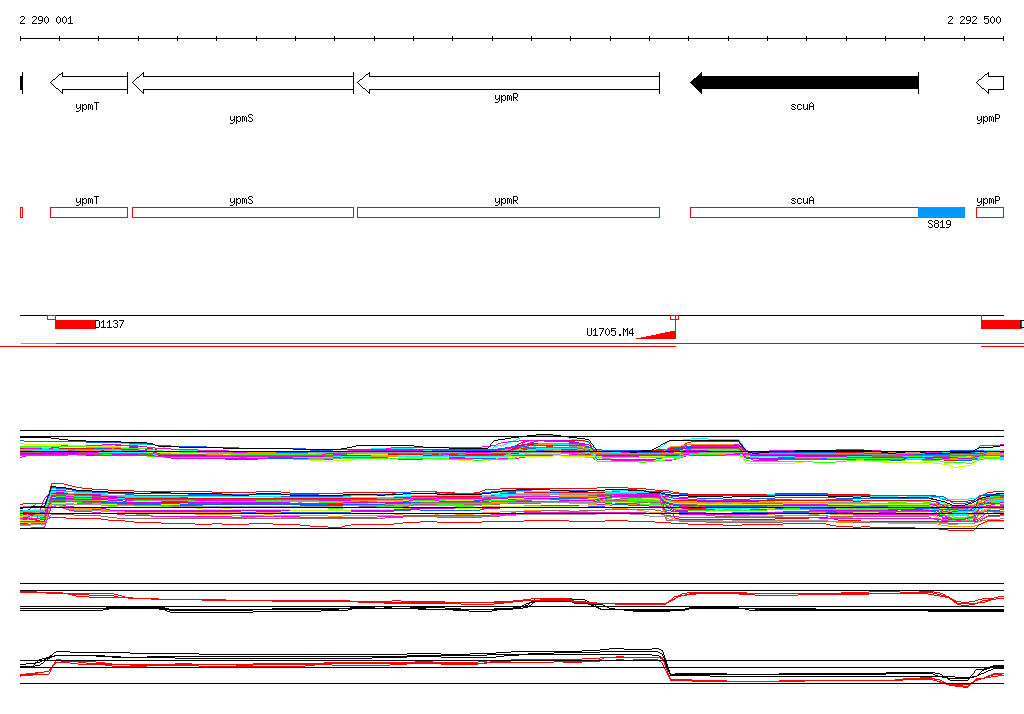Select the ypmR gene arrow in top track
This screenshot has height=714, width=1024.
(x=508, y=83)
